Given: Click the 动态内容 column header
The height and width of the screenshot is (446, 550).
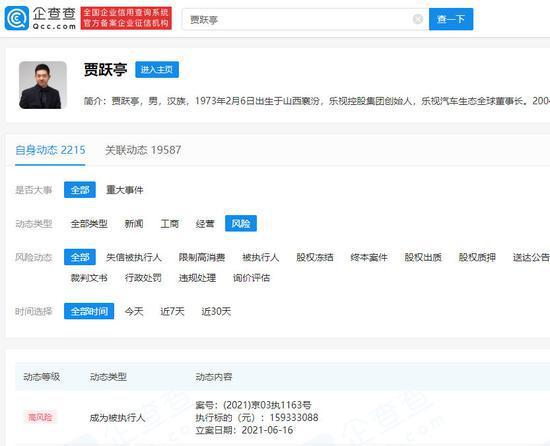Looking at the screenshot, I should (214, 377).
